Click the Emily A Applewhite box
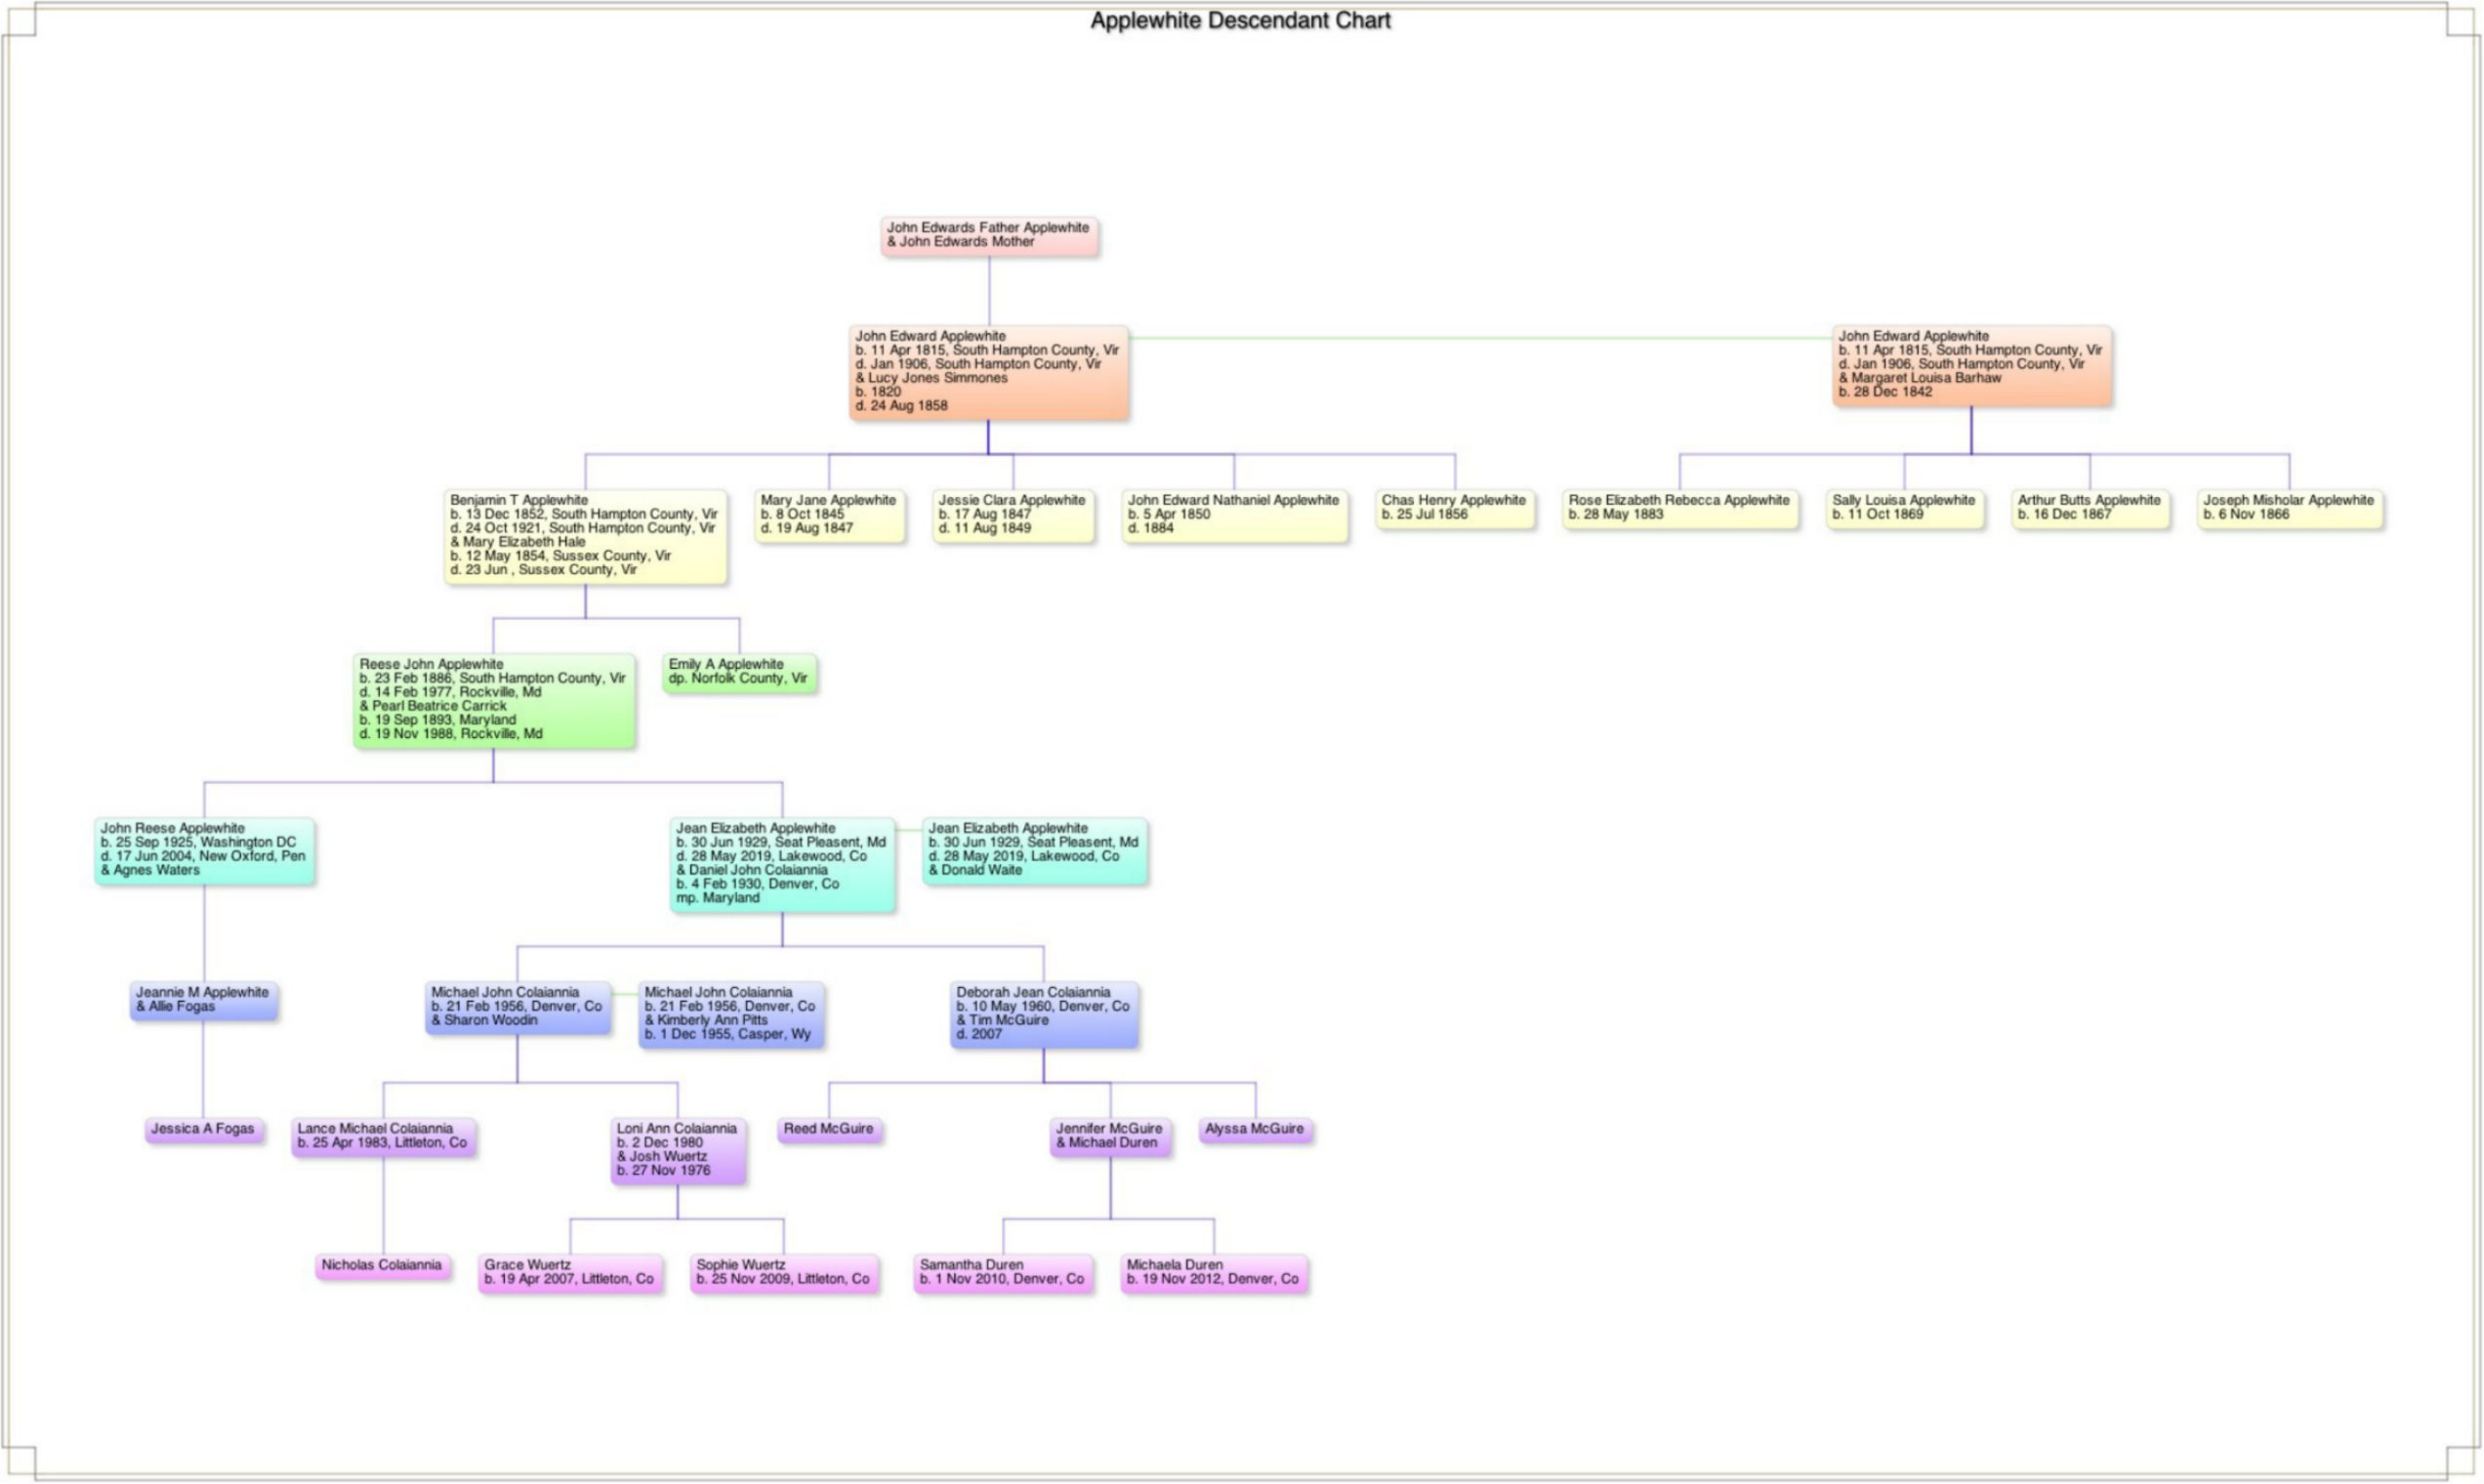The height and width of the screenshot is (1484, 2484). click(739, 672)
